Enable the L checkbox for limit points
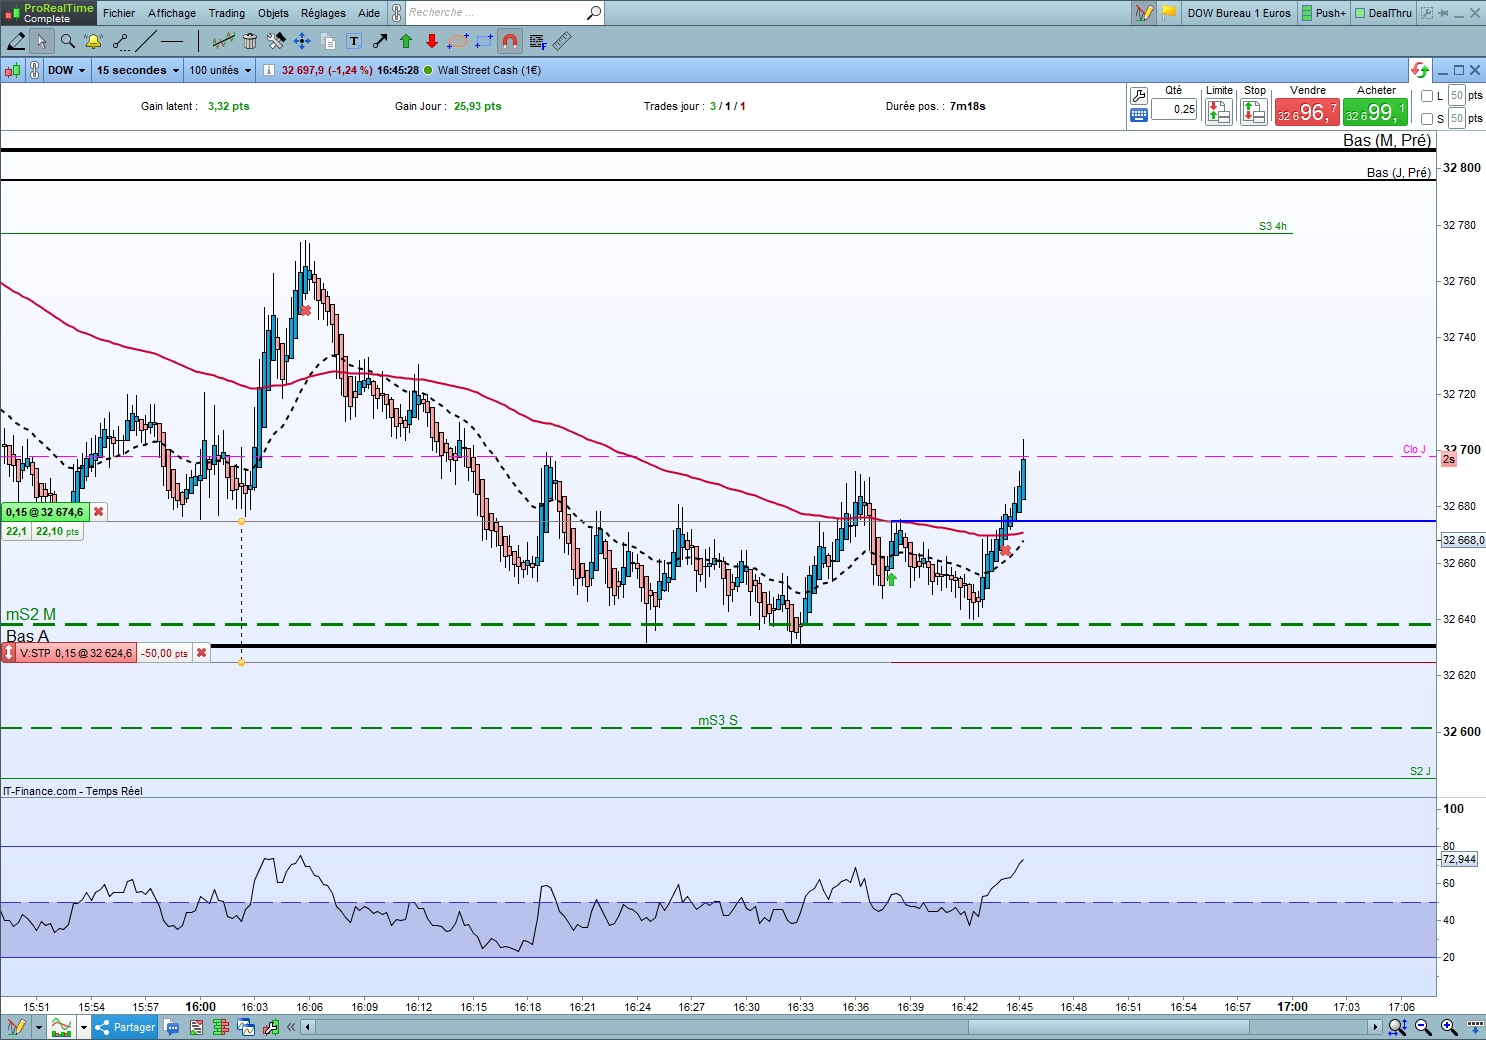The width and height of the screenshot is (1486, 1040). [1427, 96]
